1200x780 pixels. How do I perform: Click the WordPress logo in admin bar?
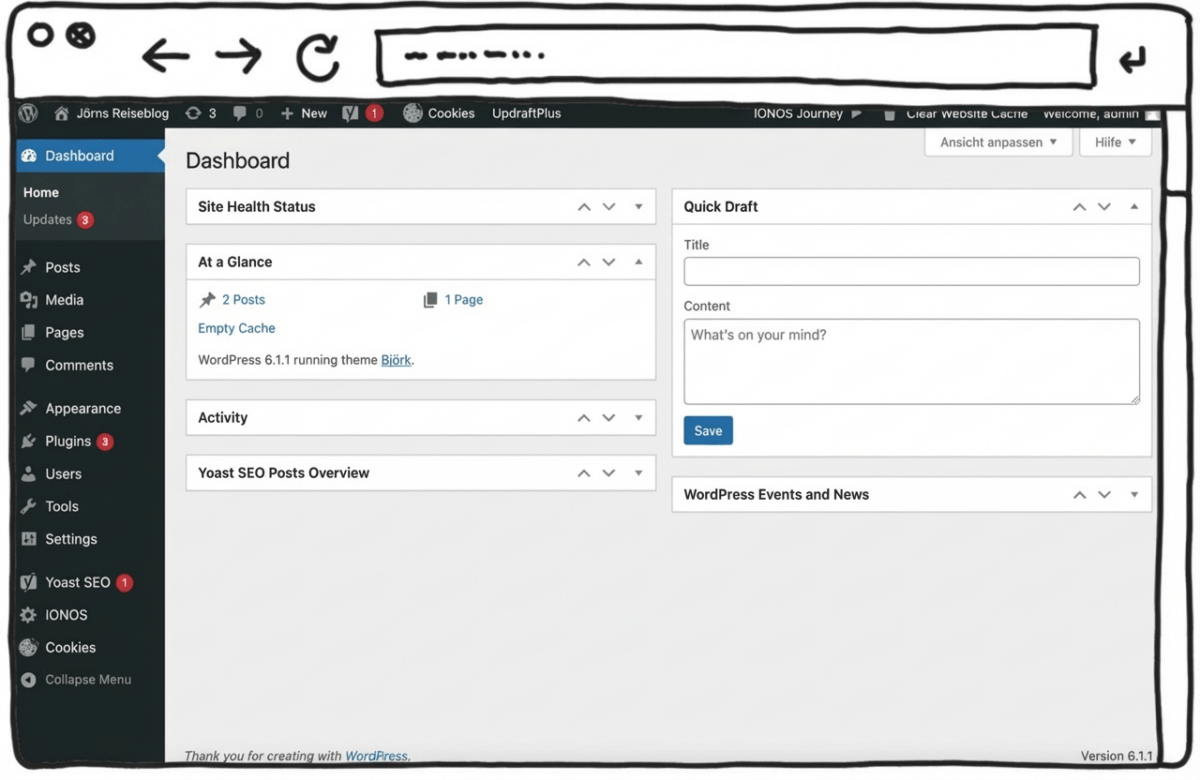(x=28, y=114)
